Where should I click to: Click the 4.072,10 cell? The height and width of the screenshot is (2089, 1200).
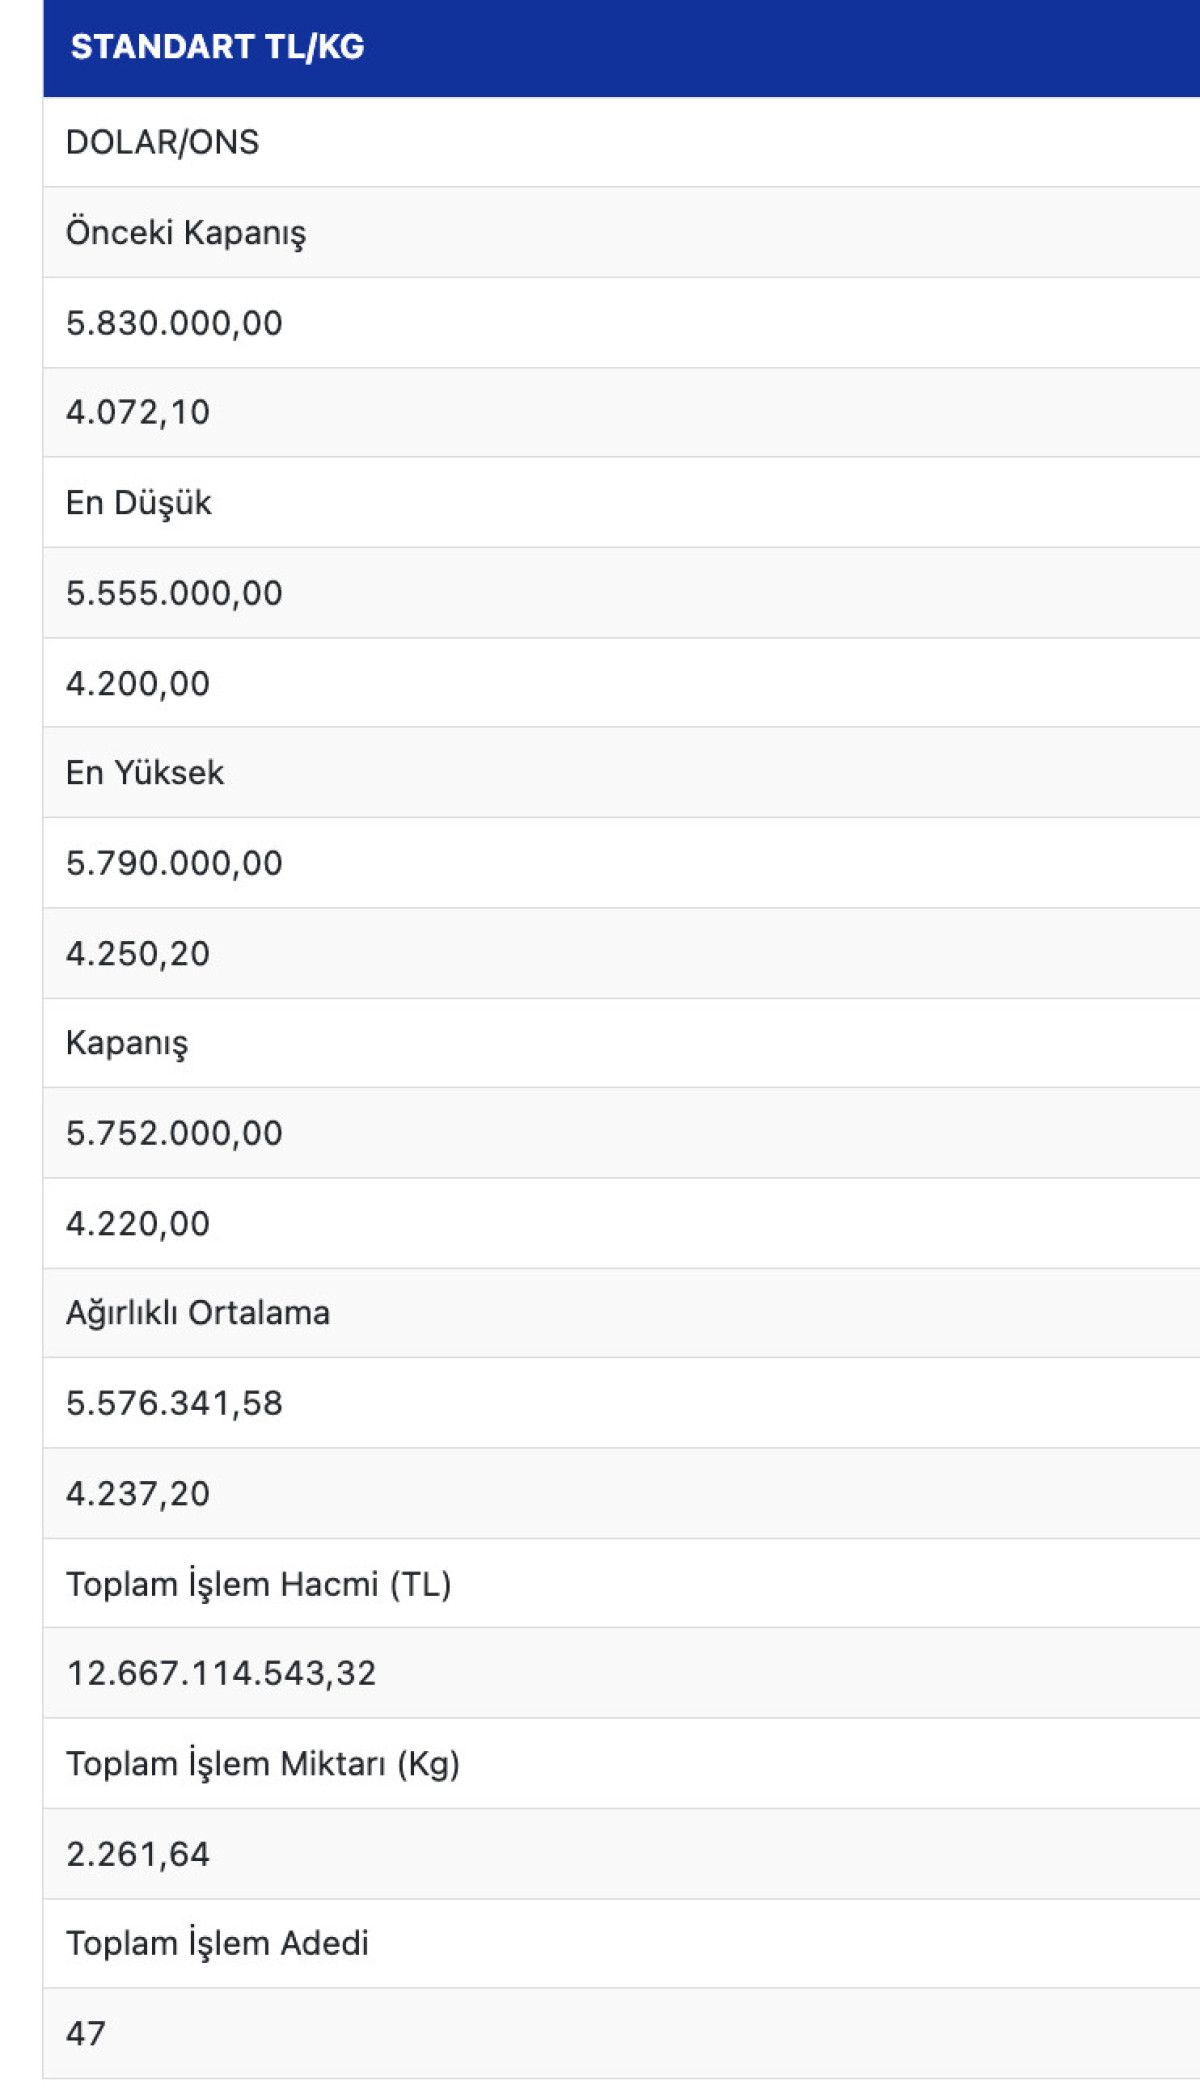[x=138, y=412]
